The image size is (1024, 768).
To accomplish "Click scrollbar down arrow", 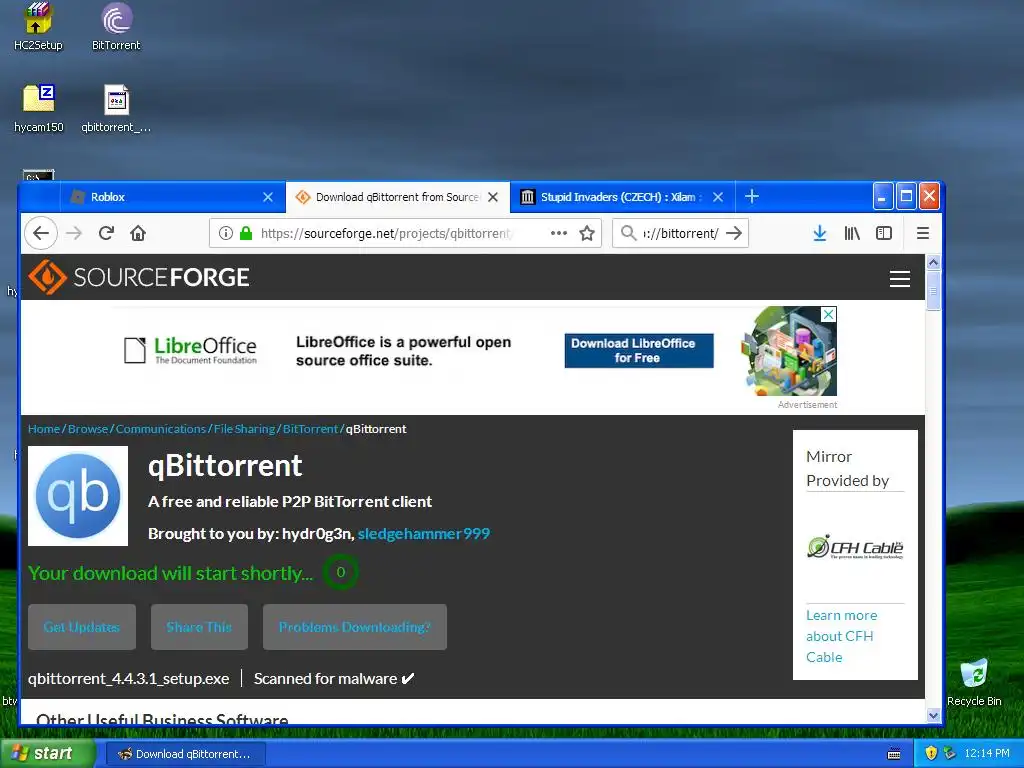I will (x=933, y=716).
